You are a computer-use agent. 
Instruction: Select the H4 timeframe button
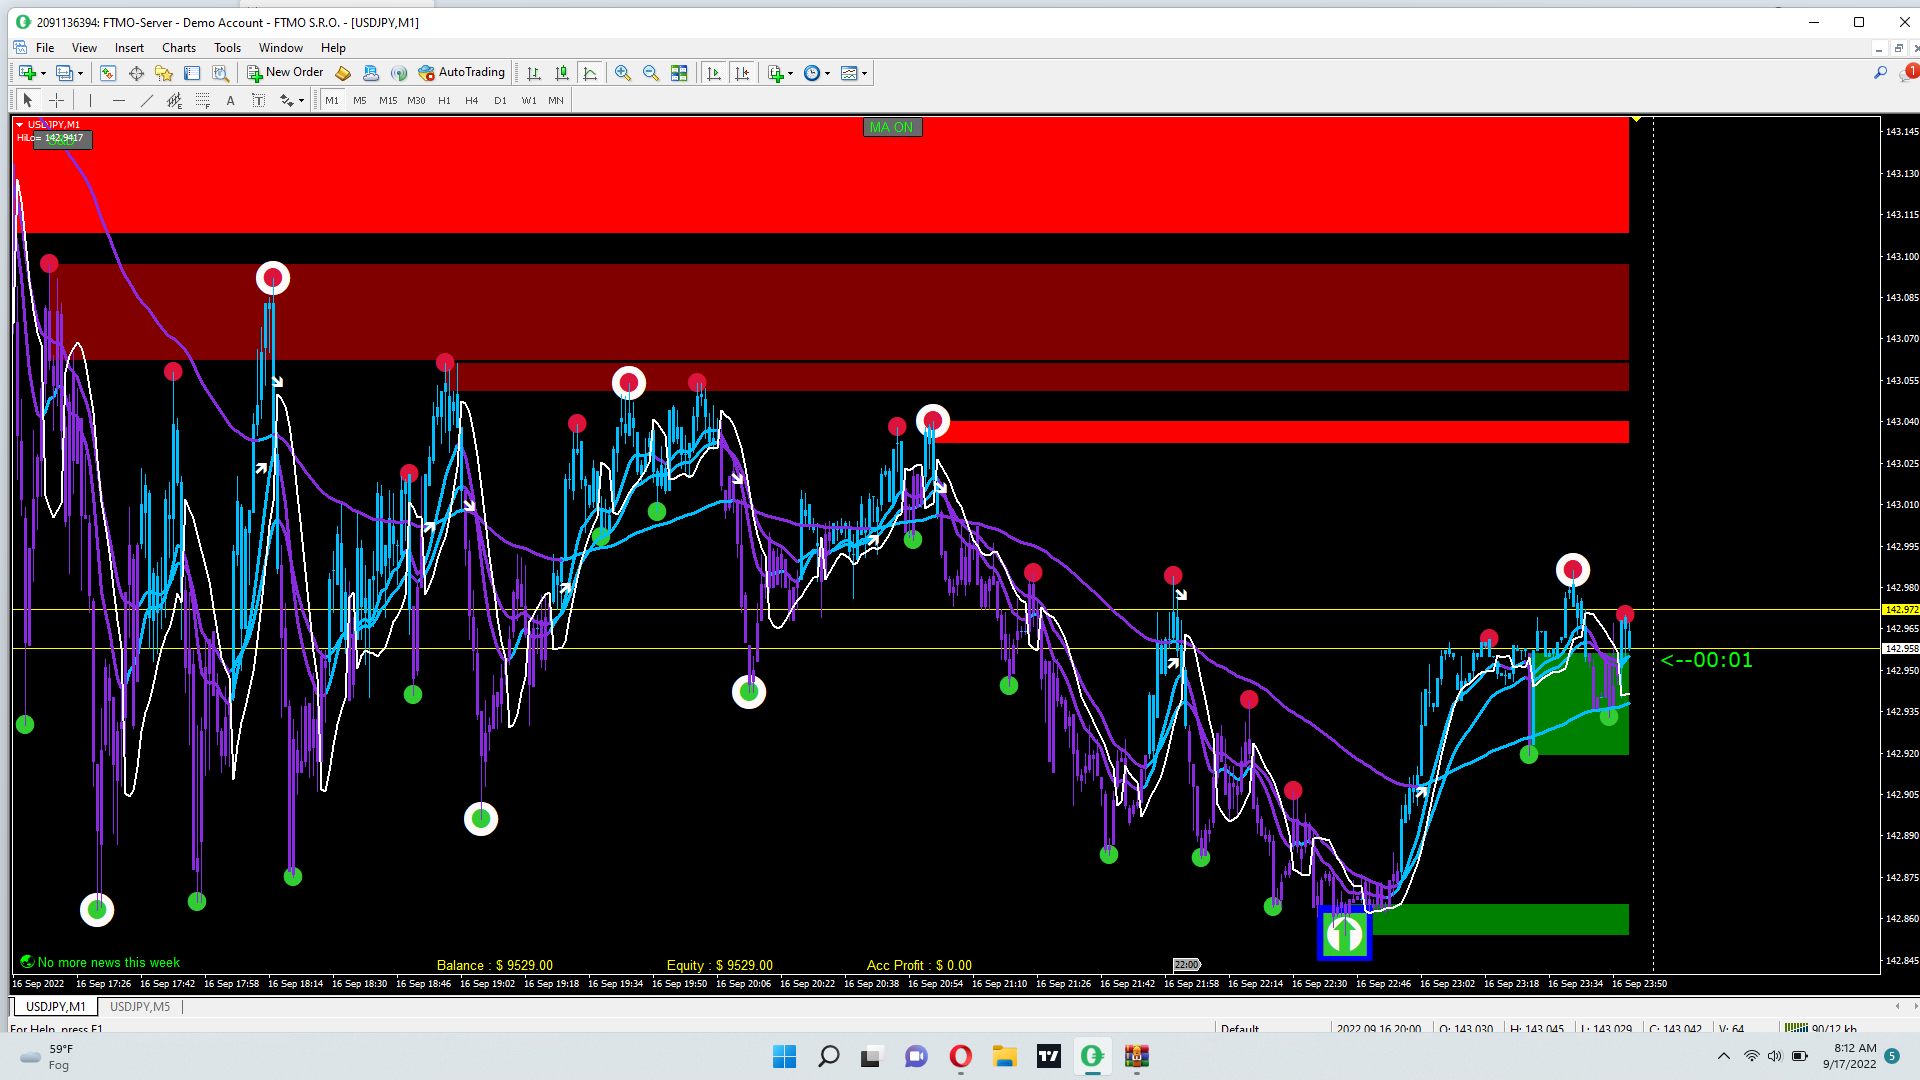click(x=471, y=100)
